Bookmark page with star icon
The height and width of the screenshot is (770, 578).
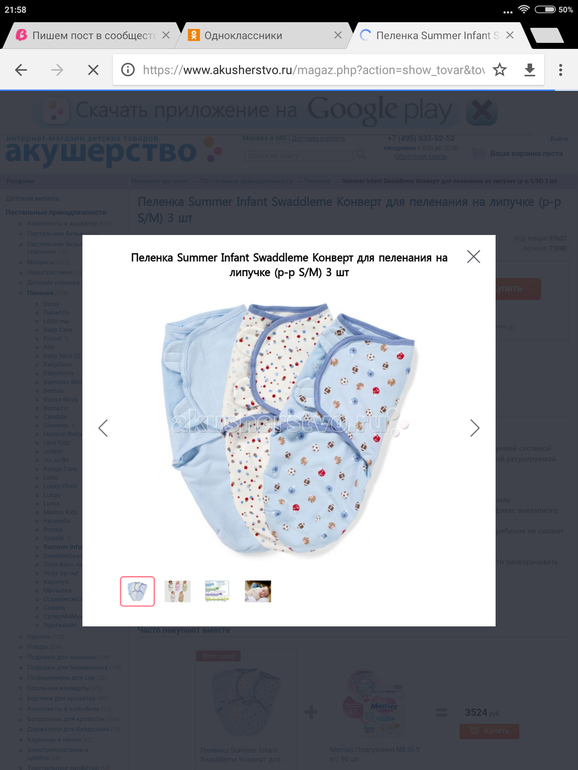[499, 70]
